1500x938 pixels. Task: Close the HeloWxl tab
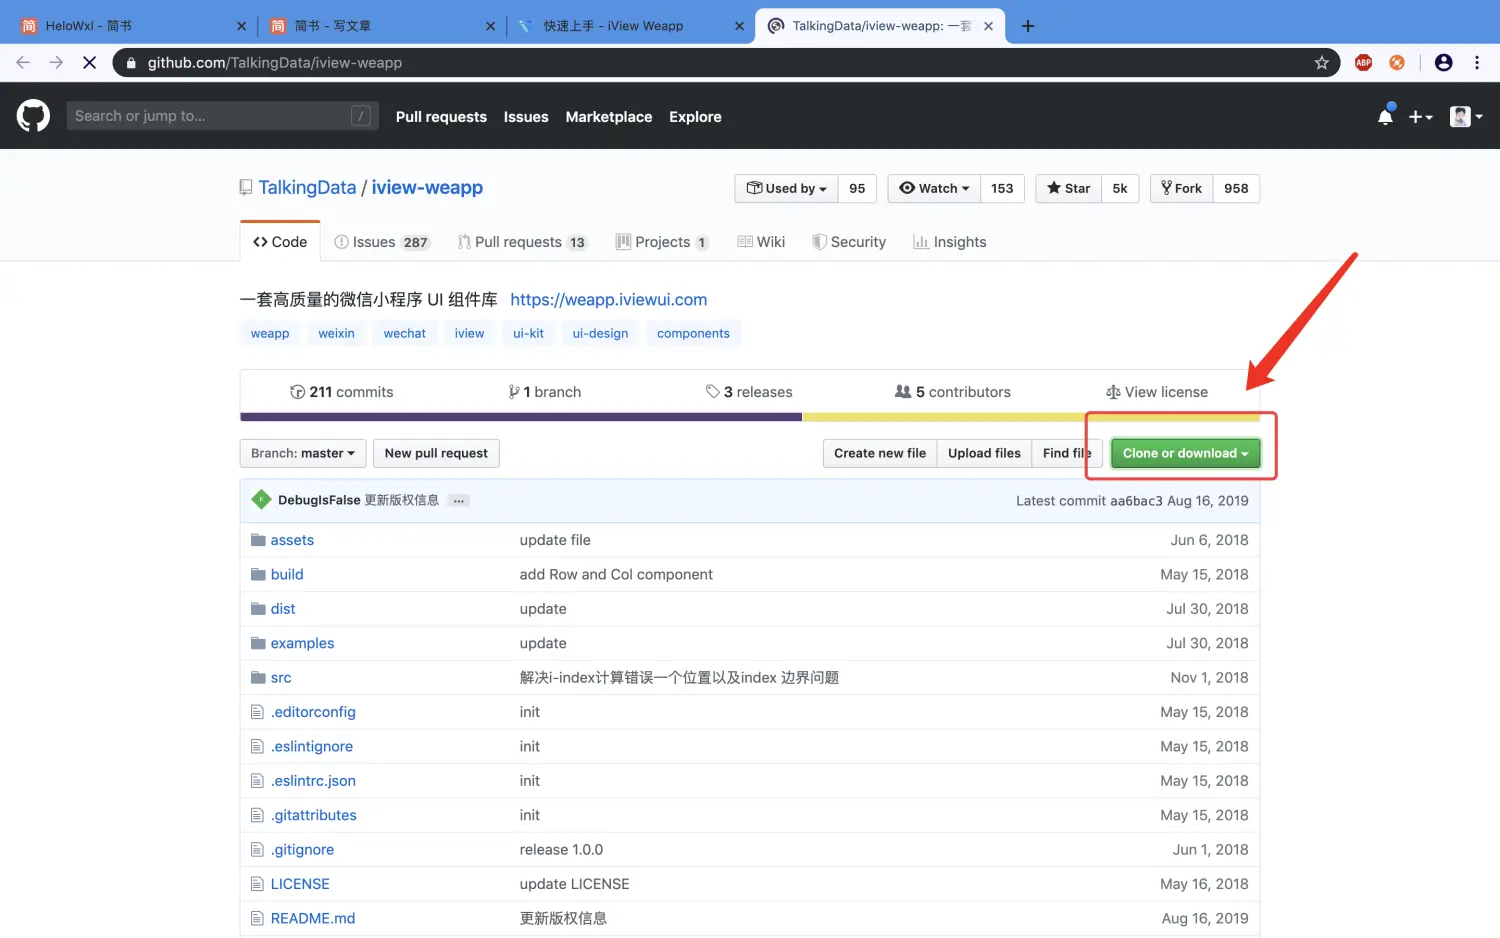[241, 26]
